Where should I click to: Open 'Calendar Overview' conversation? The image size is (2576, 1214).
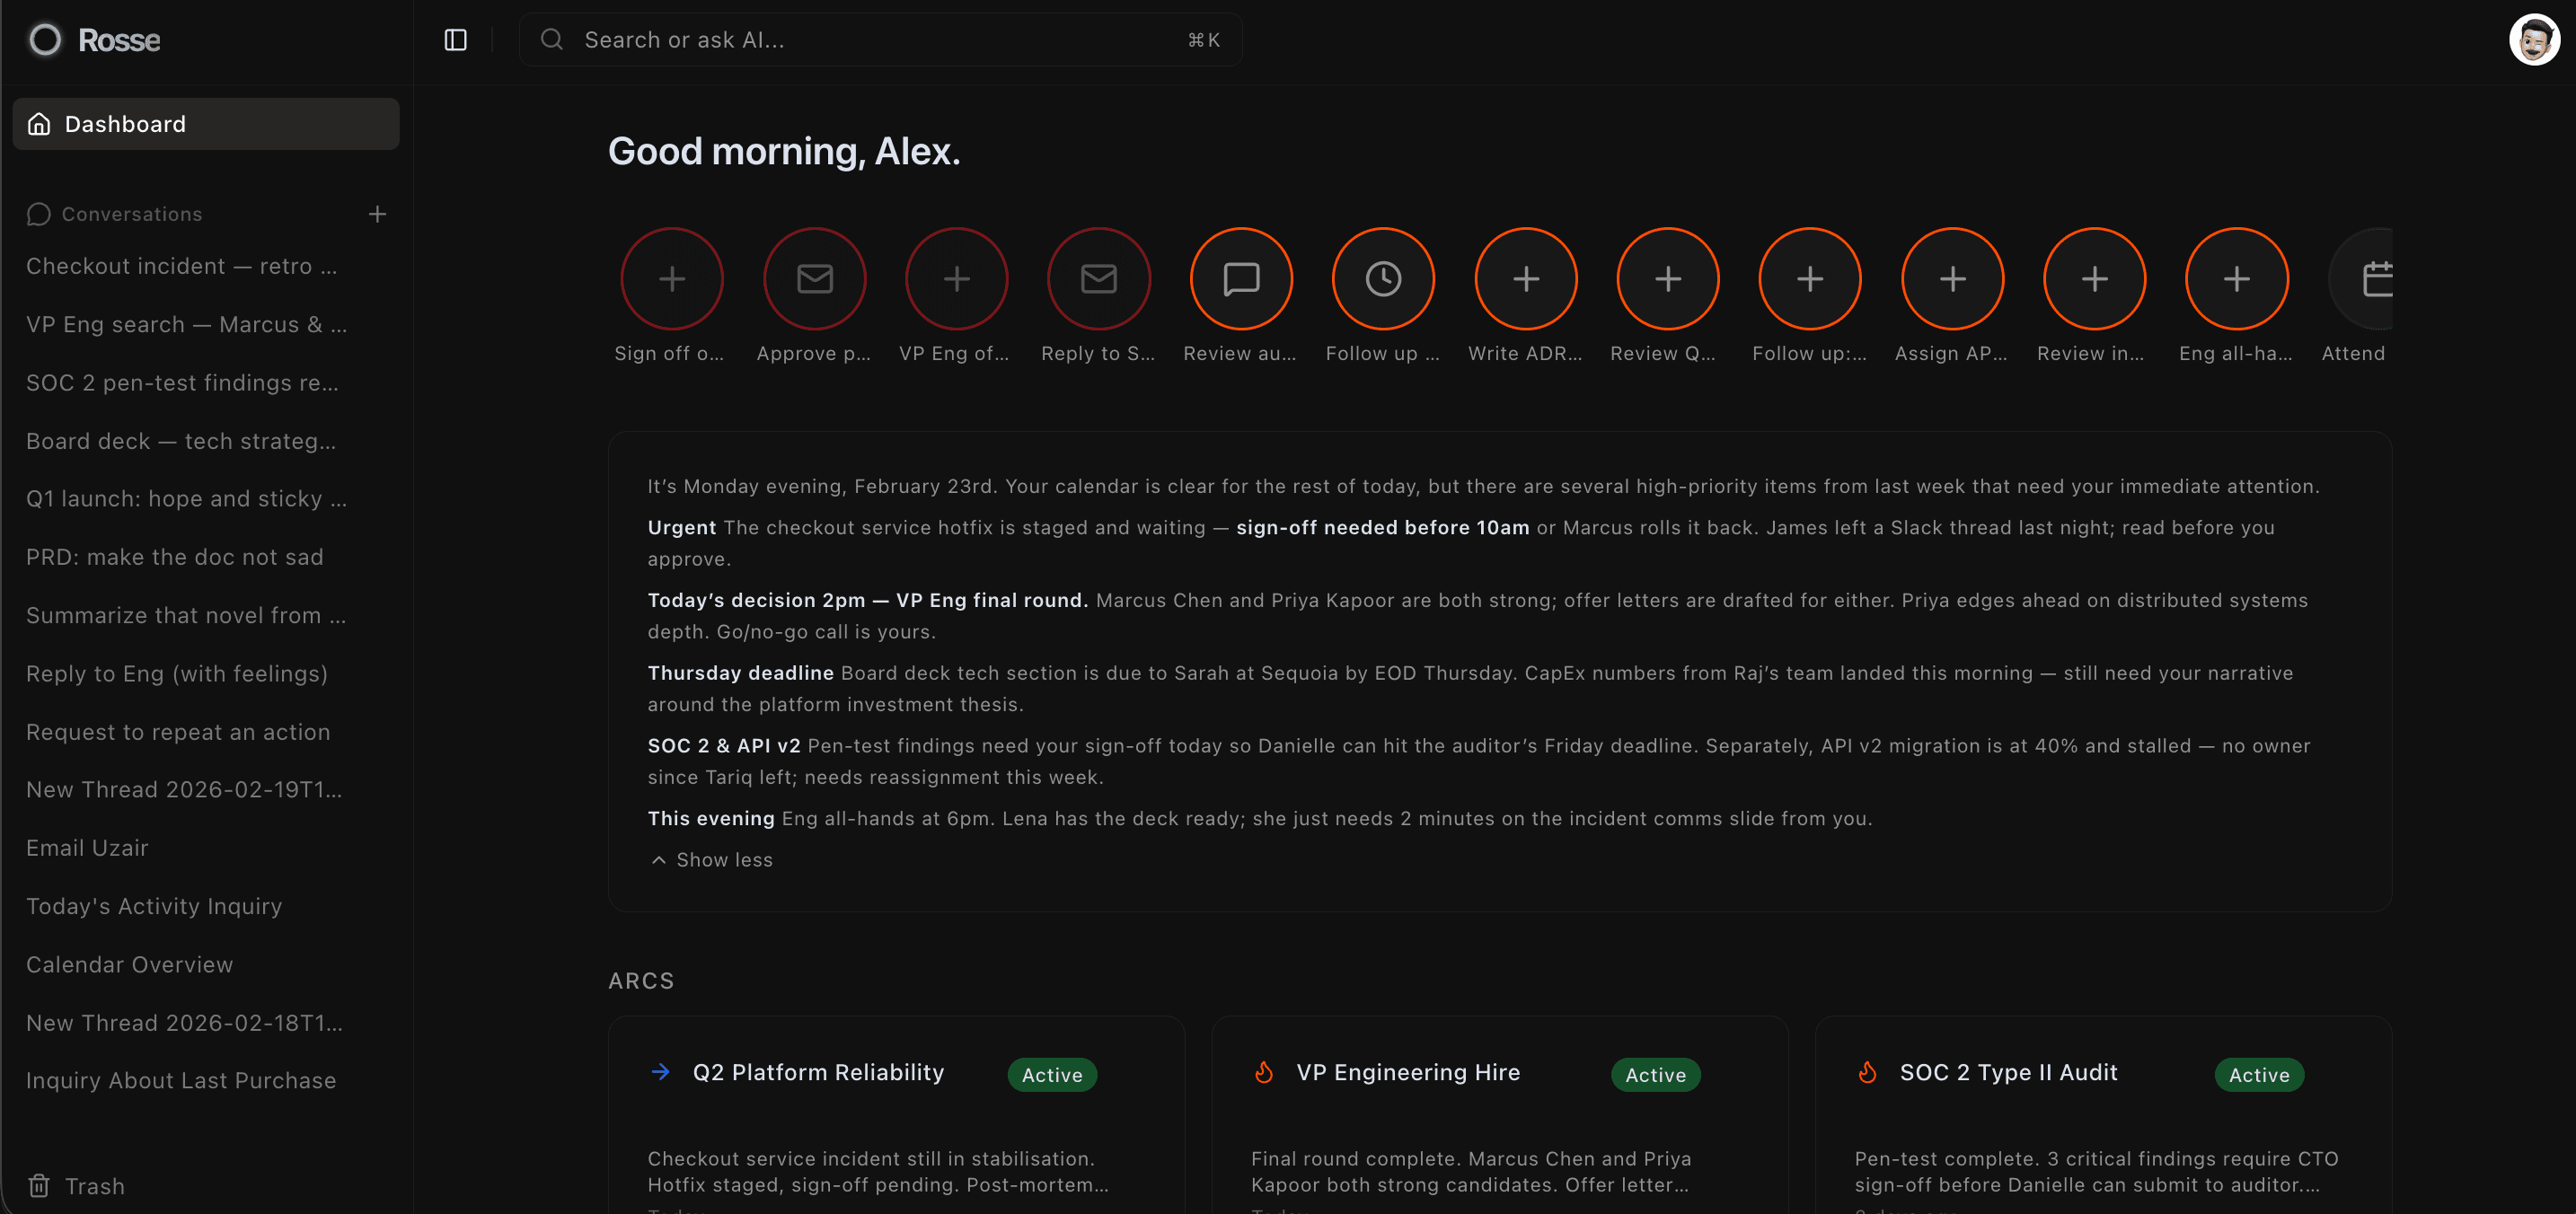tap(129, 965)
